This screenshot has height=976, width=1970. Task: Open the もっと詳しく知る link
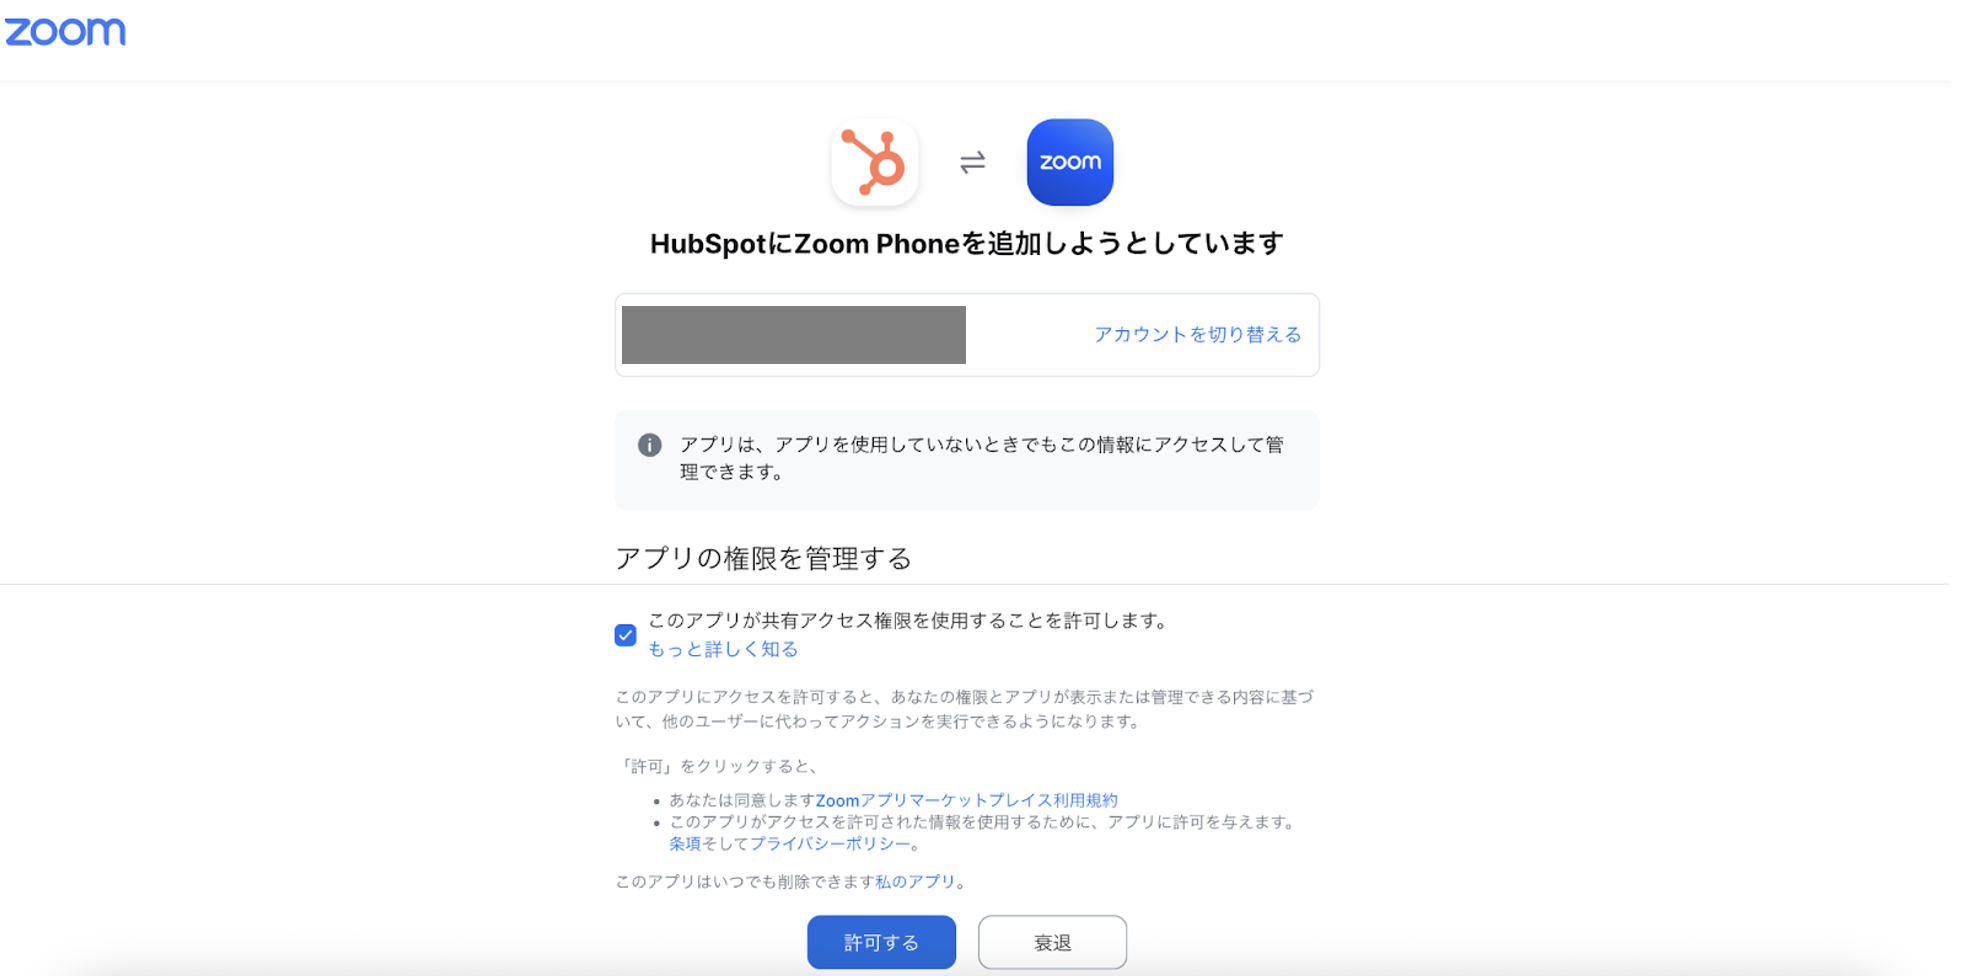click(x=723, y=649)
